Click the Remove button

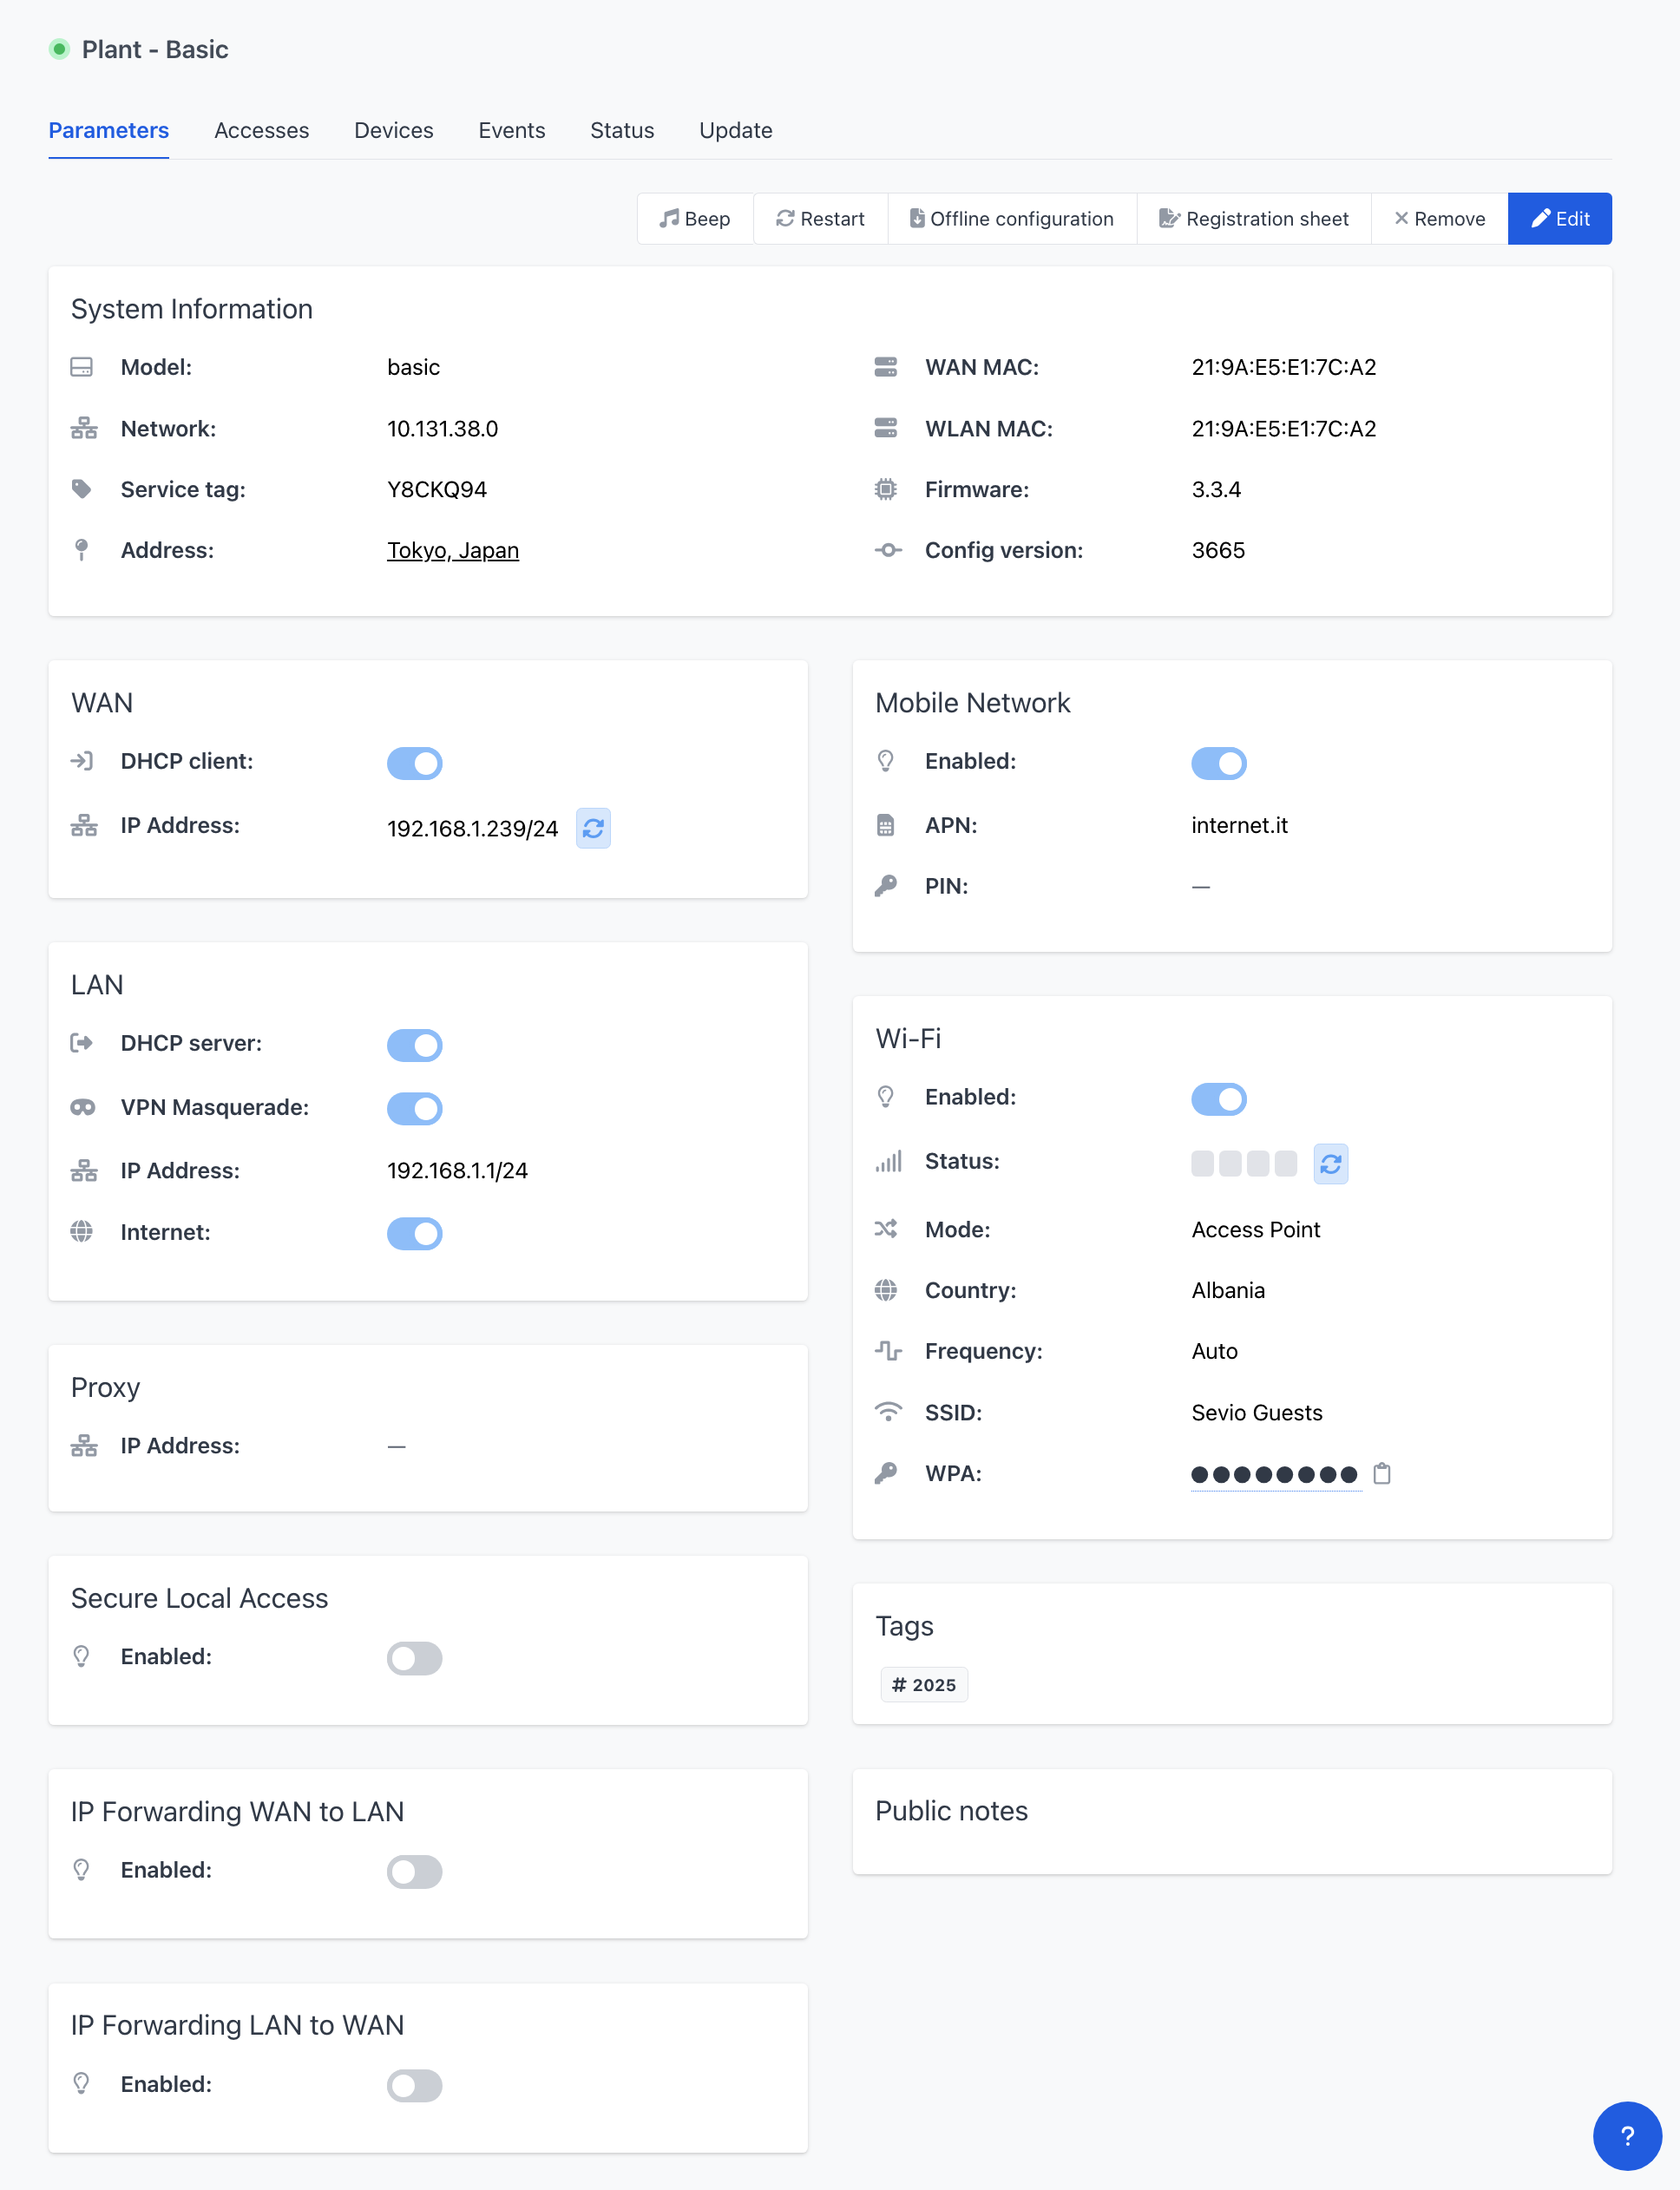coord(1439,218)
